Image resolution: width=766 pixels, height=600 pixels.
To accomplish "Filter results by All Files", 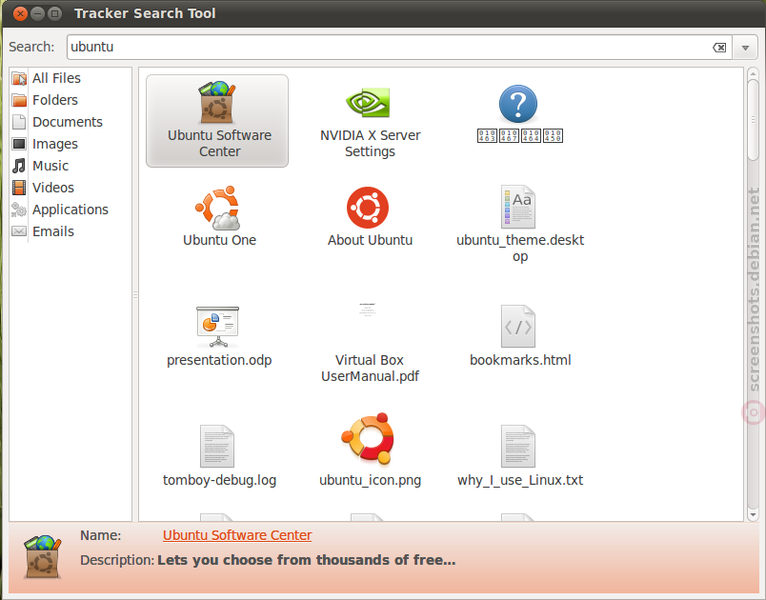I will (56, 78).
